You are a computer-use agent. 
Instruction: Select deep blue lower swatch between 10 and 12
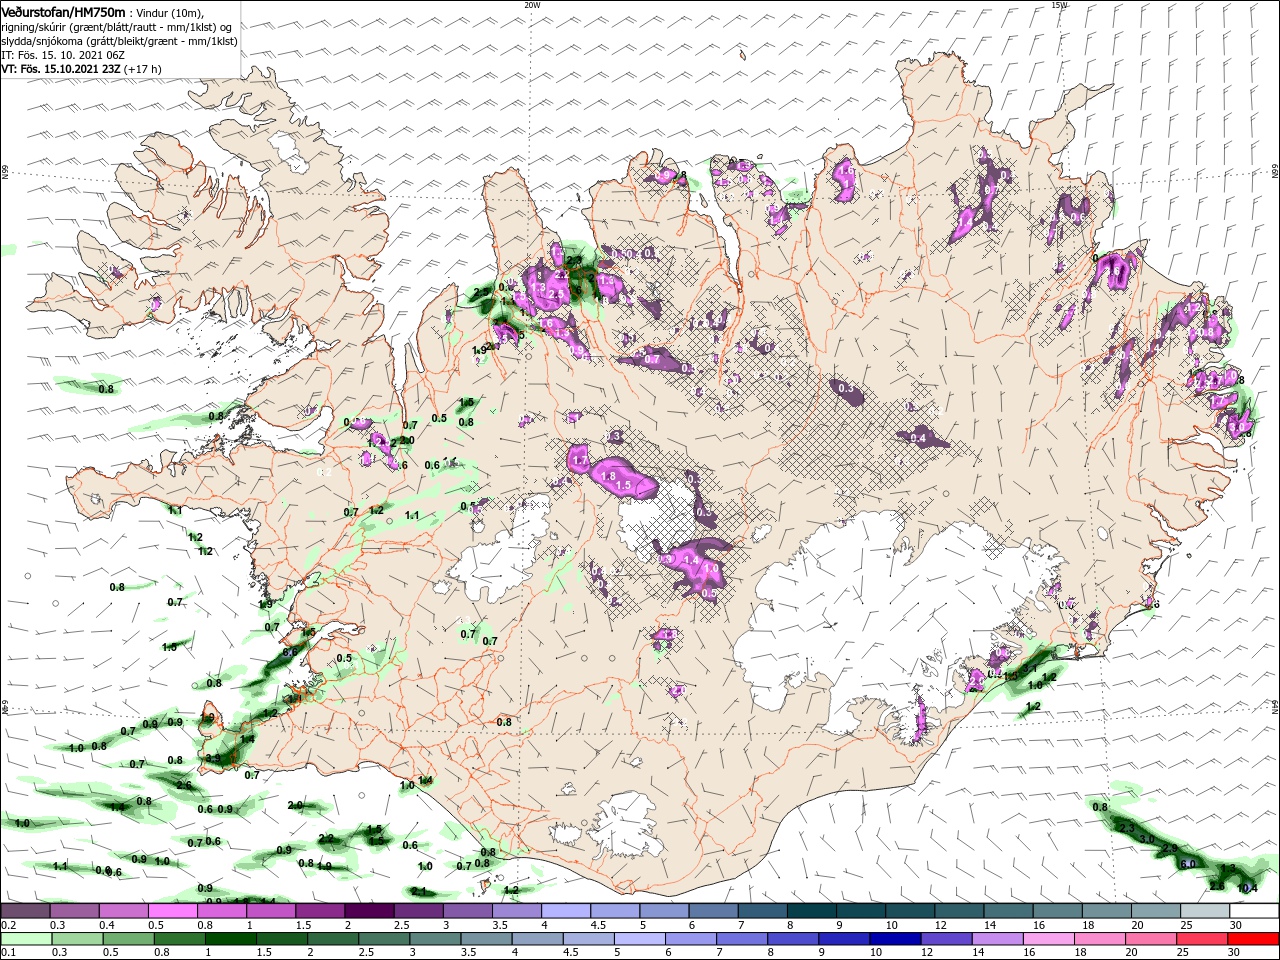coord(895,939)
